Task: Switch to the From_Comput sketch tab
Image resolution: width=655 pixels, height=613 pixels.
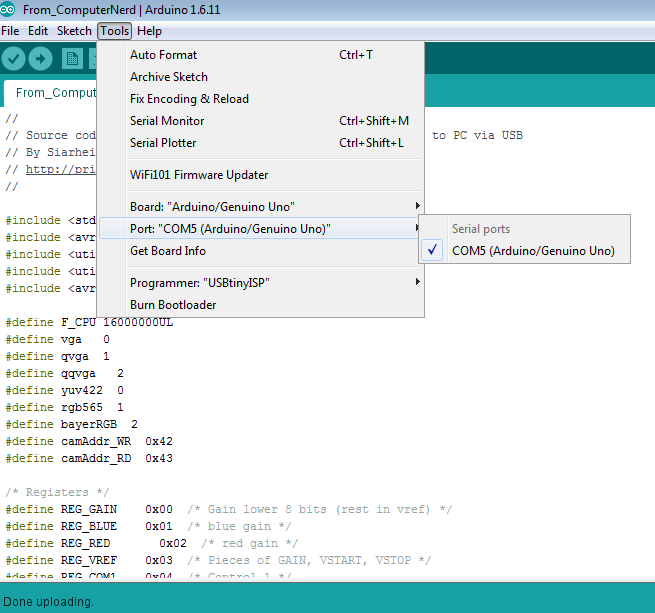Action: pyautogui.click(x=51, y=93)
